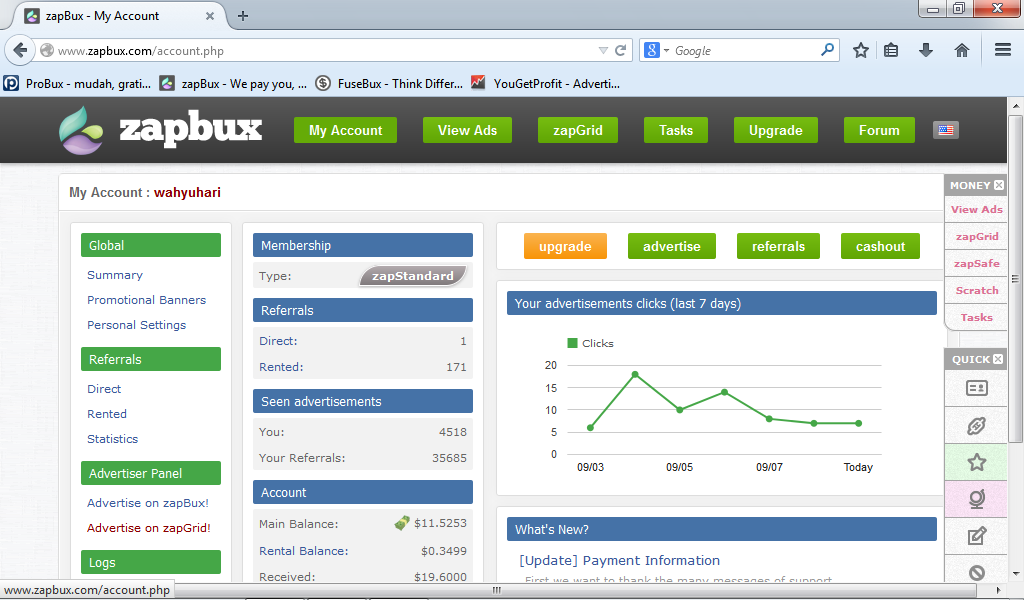Screen dimensions: 1024x600
Task: Open the compose icon in the QUICK sidebar
Action: pos(975,535)
